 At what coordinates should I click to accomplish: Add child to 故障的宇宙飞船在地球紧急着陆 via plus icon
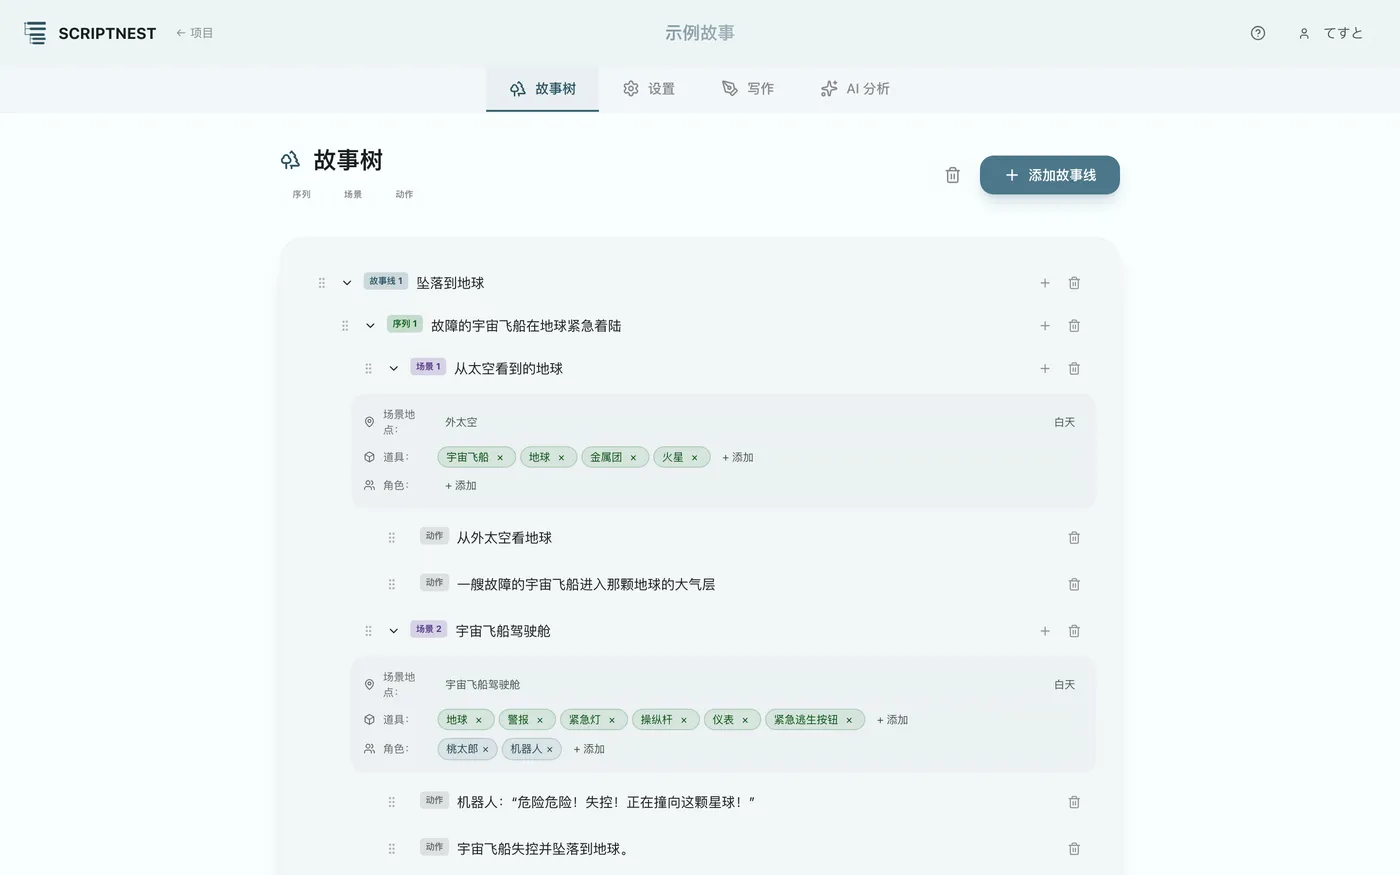click(x=1045, y=326)
